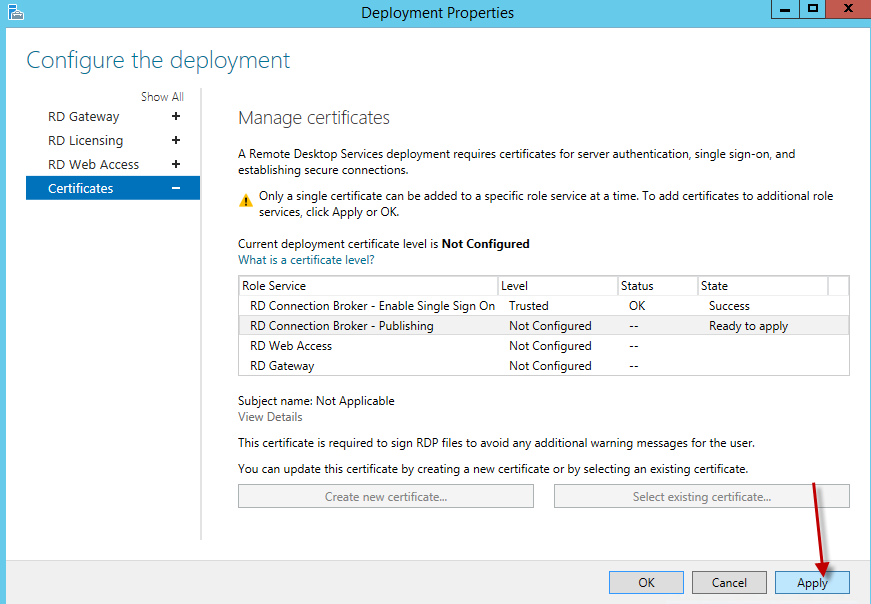The image size is (871, 604).
Task: Click the Show All link
Action: tap(162, 97)
